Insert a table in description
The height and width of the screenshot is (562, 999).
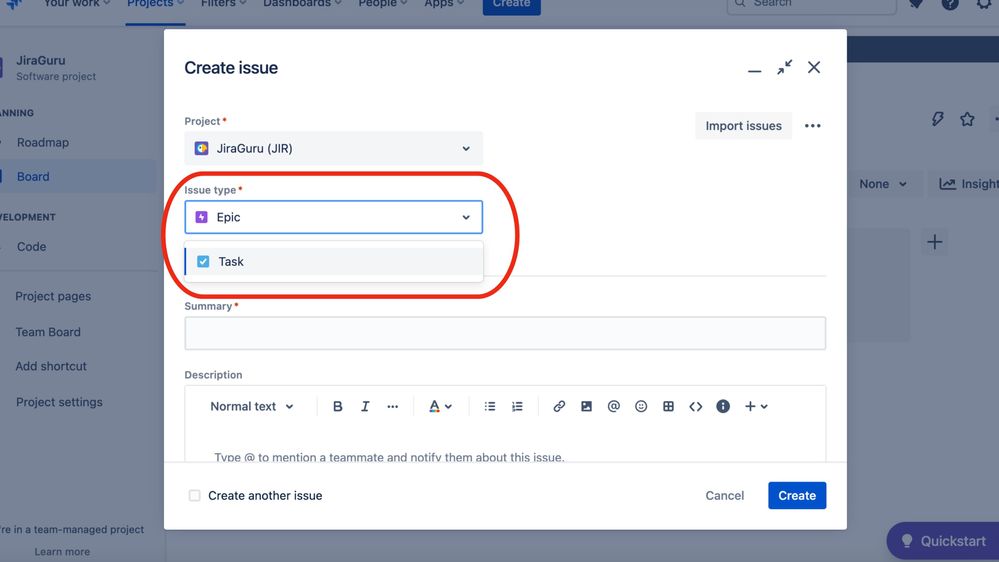[668, 407]
